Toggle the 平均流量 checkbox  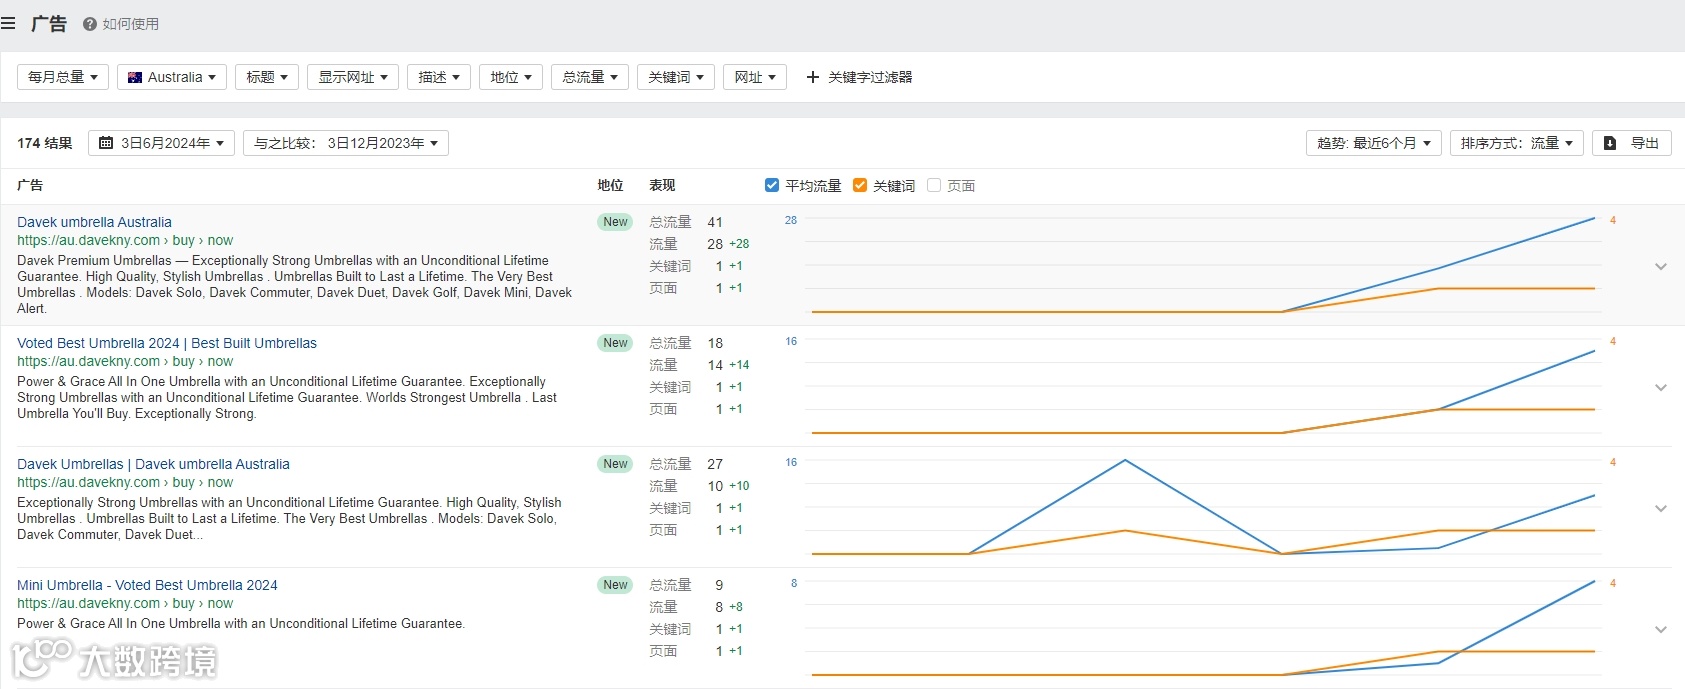pos(772,185)
